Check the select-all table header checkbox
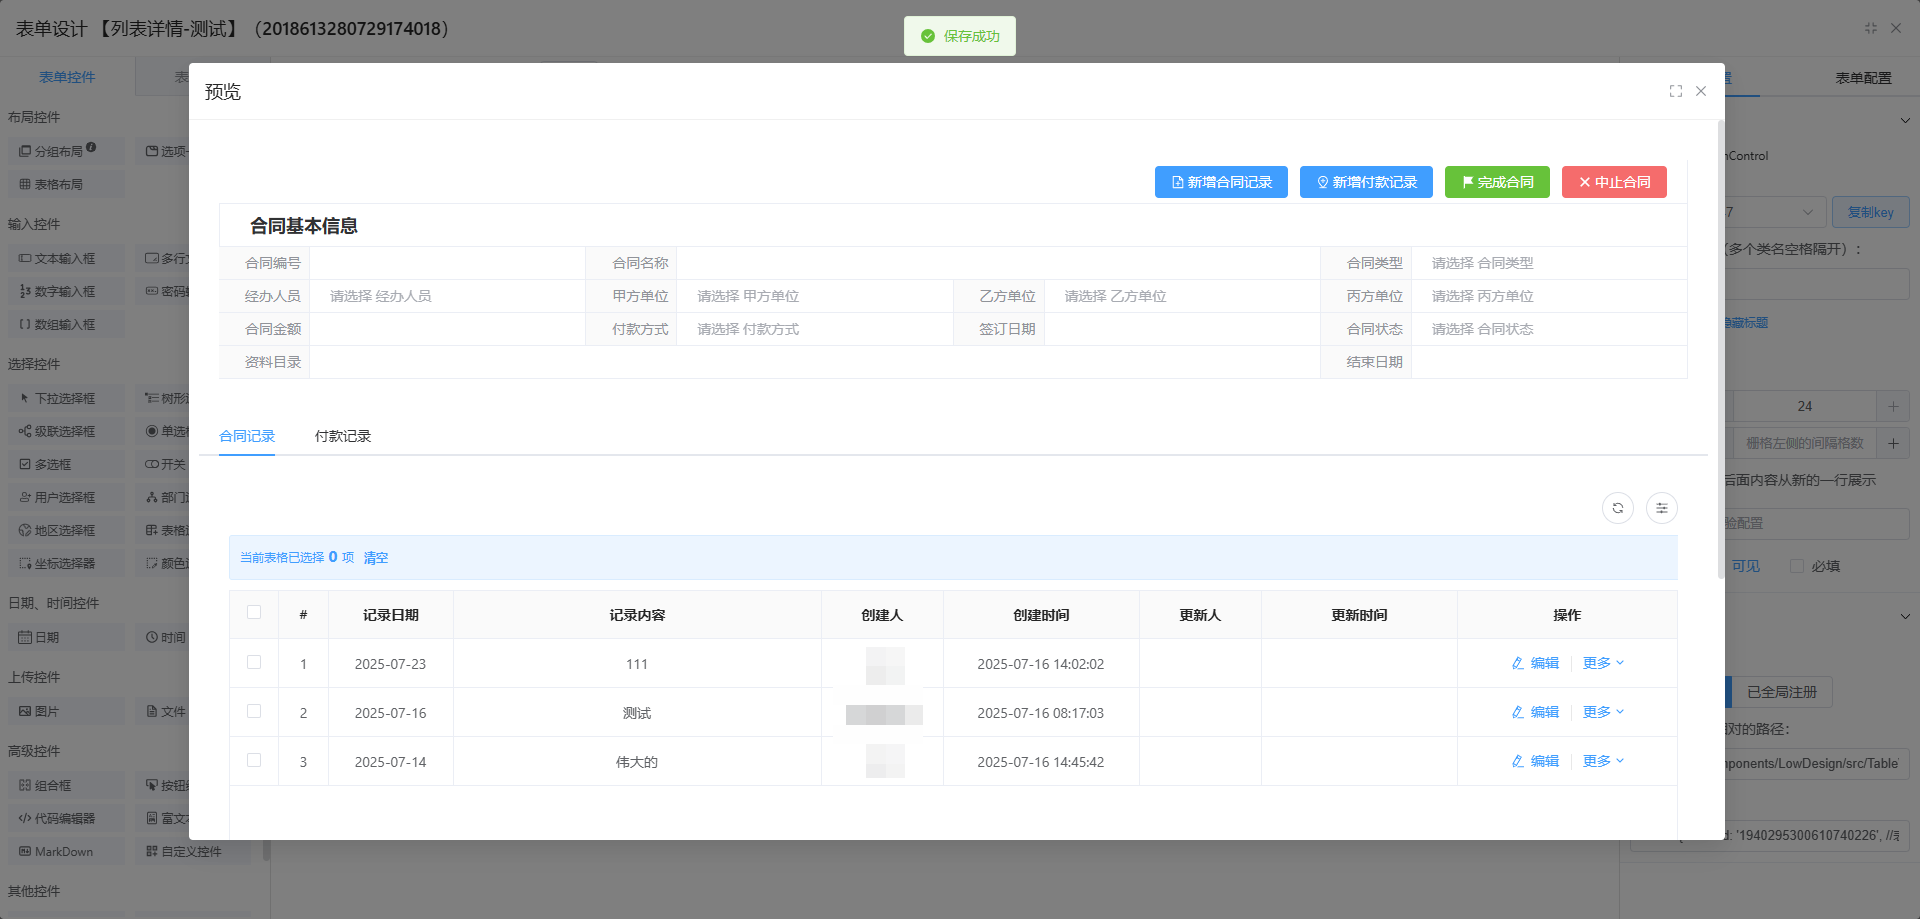Viewport: 1920px width, 919px height. click(254, 612)
